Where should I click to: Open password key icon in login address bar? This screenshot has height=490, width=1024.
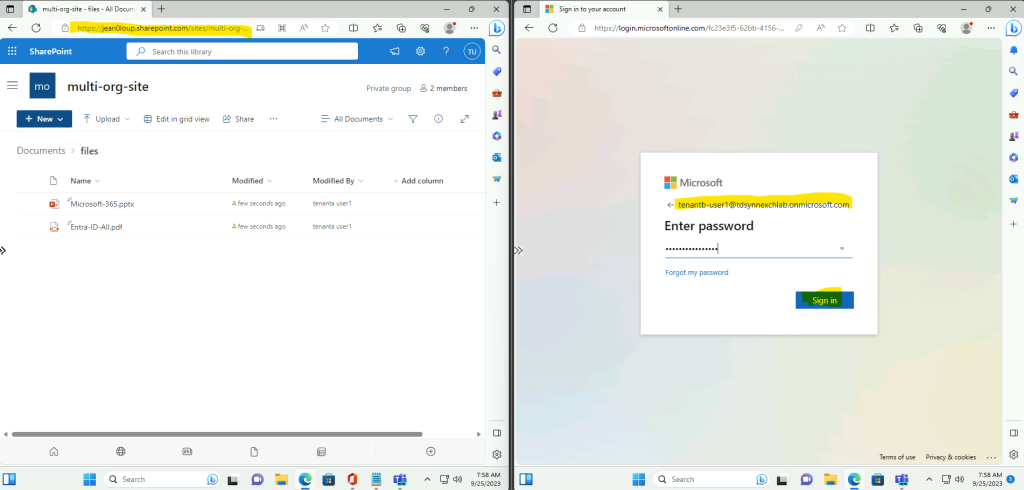tap(799, 28)
